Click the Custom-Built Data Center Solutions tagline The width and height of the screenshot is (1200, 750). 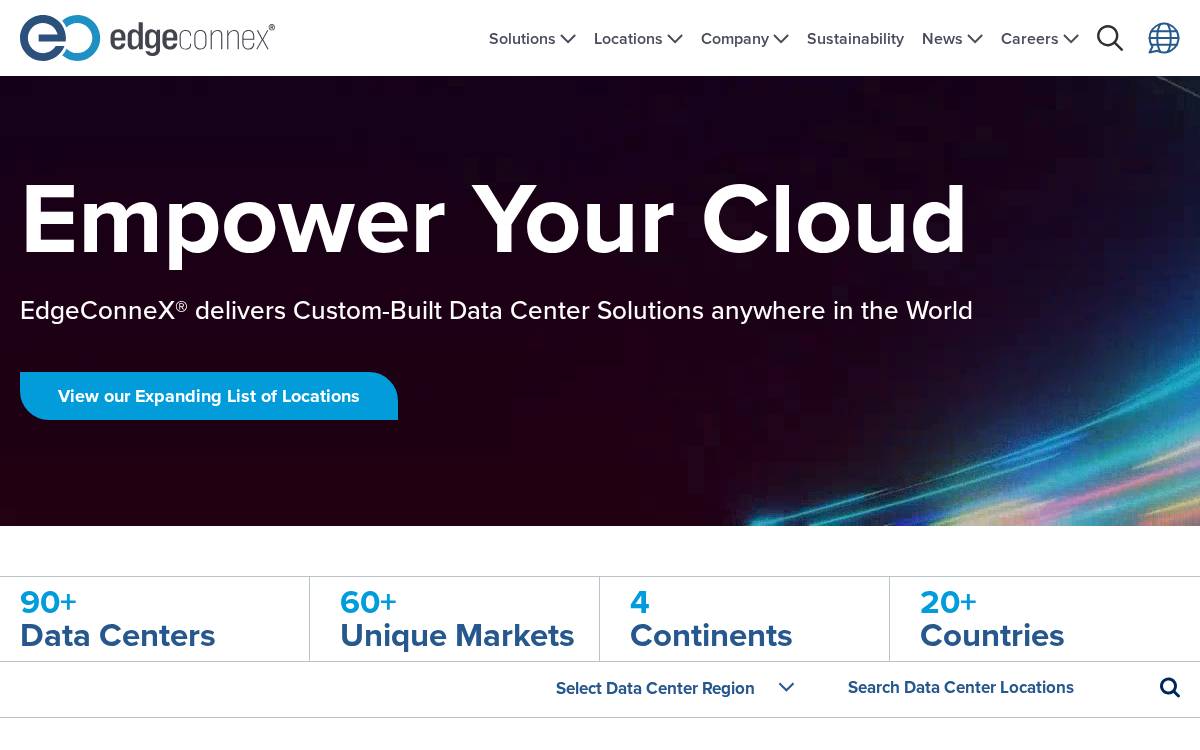pos(496,311)
